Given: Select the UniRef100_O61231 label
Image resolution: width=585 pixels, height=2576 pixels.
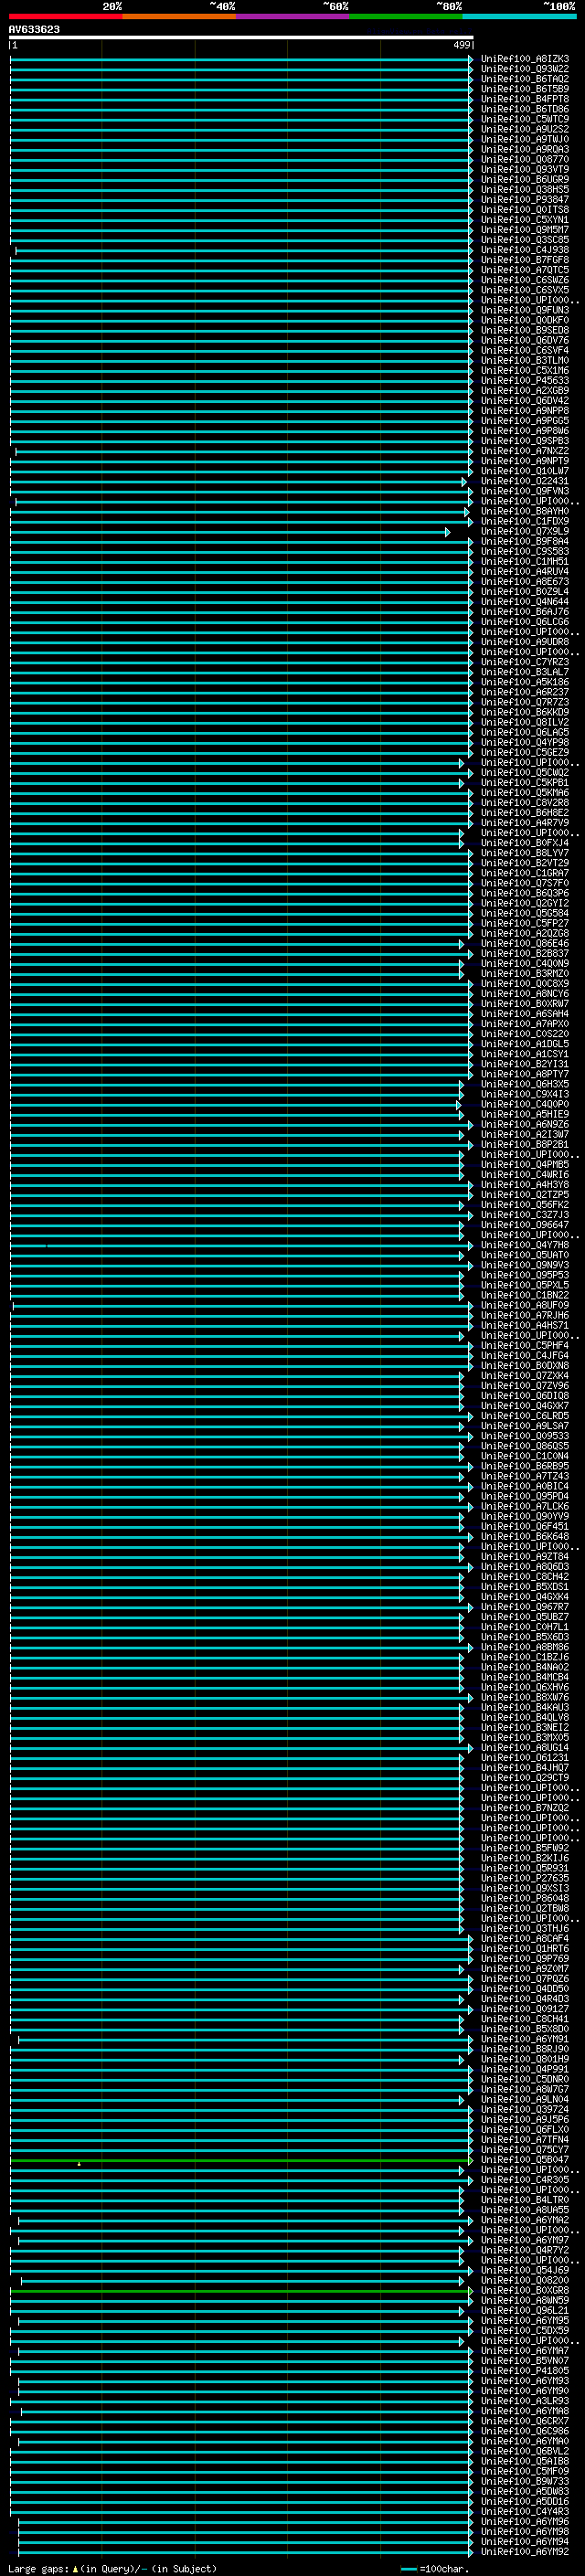Looking at the screenshot, I should (525, 1759).
